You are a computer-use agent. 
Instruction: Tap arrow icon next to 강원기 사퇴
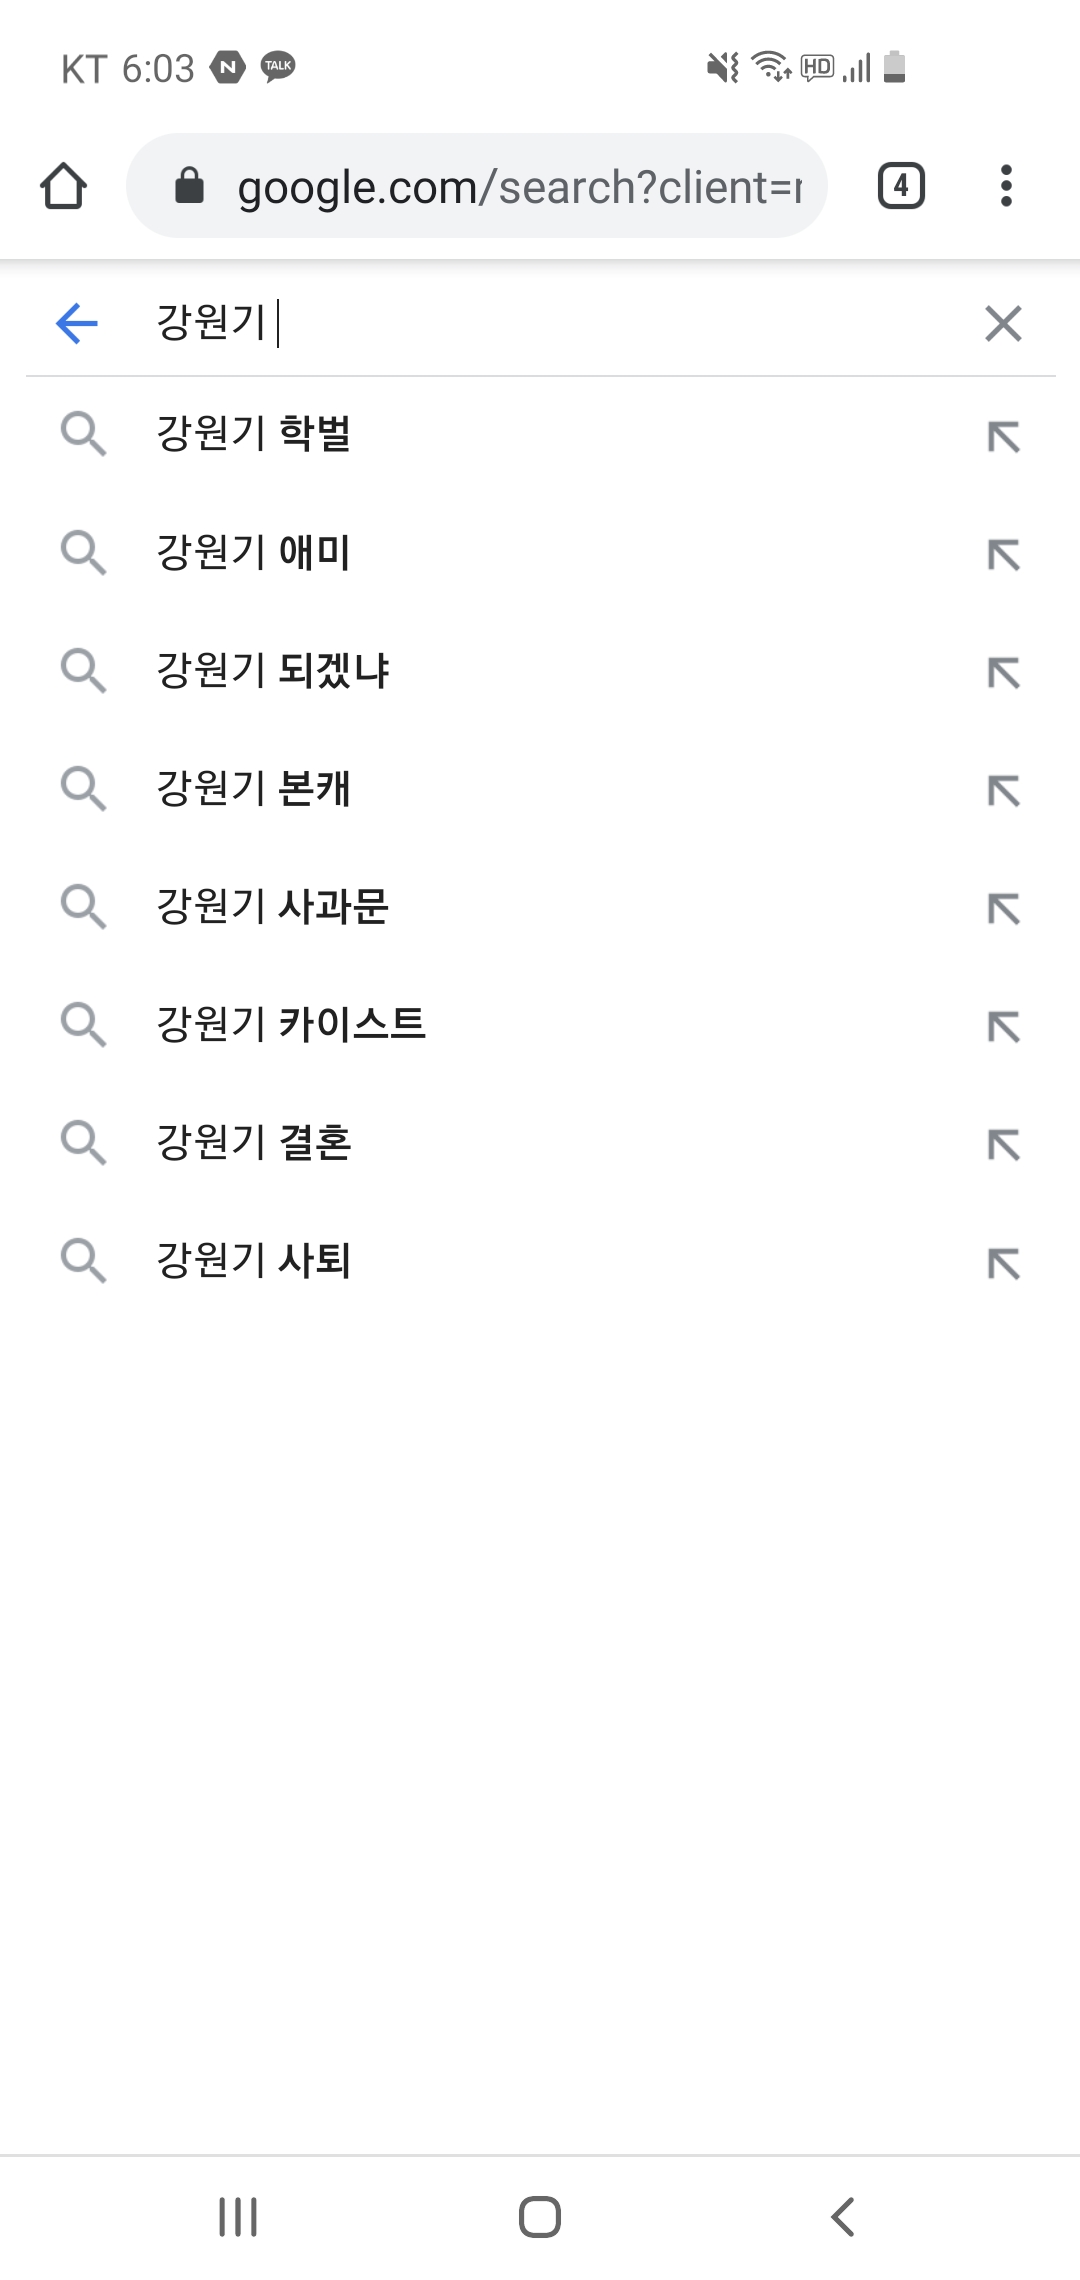click(x=1003, y=1262)
